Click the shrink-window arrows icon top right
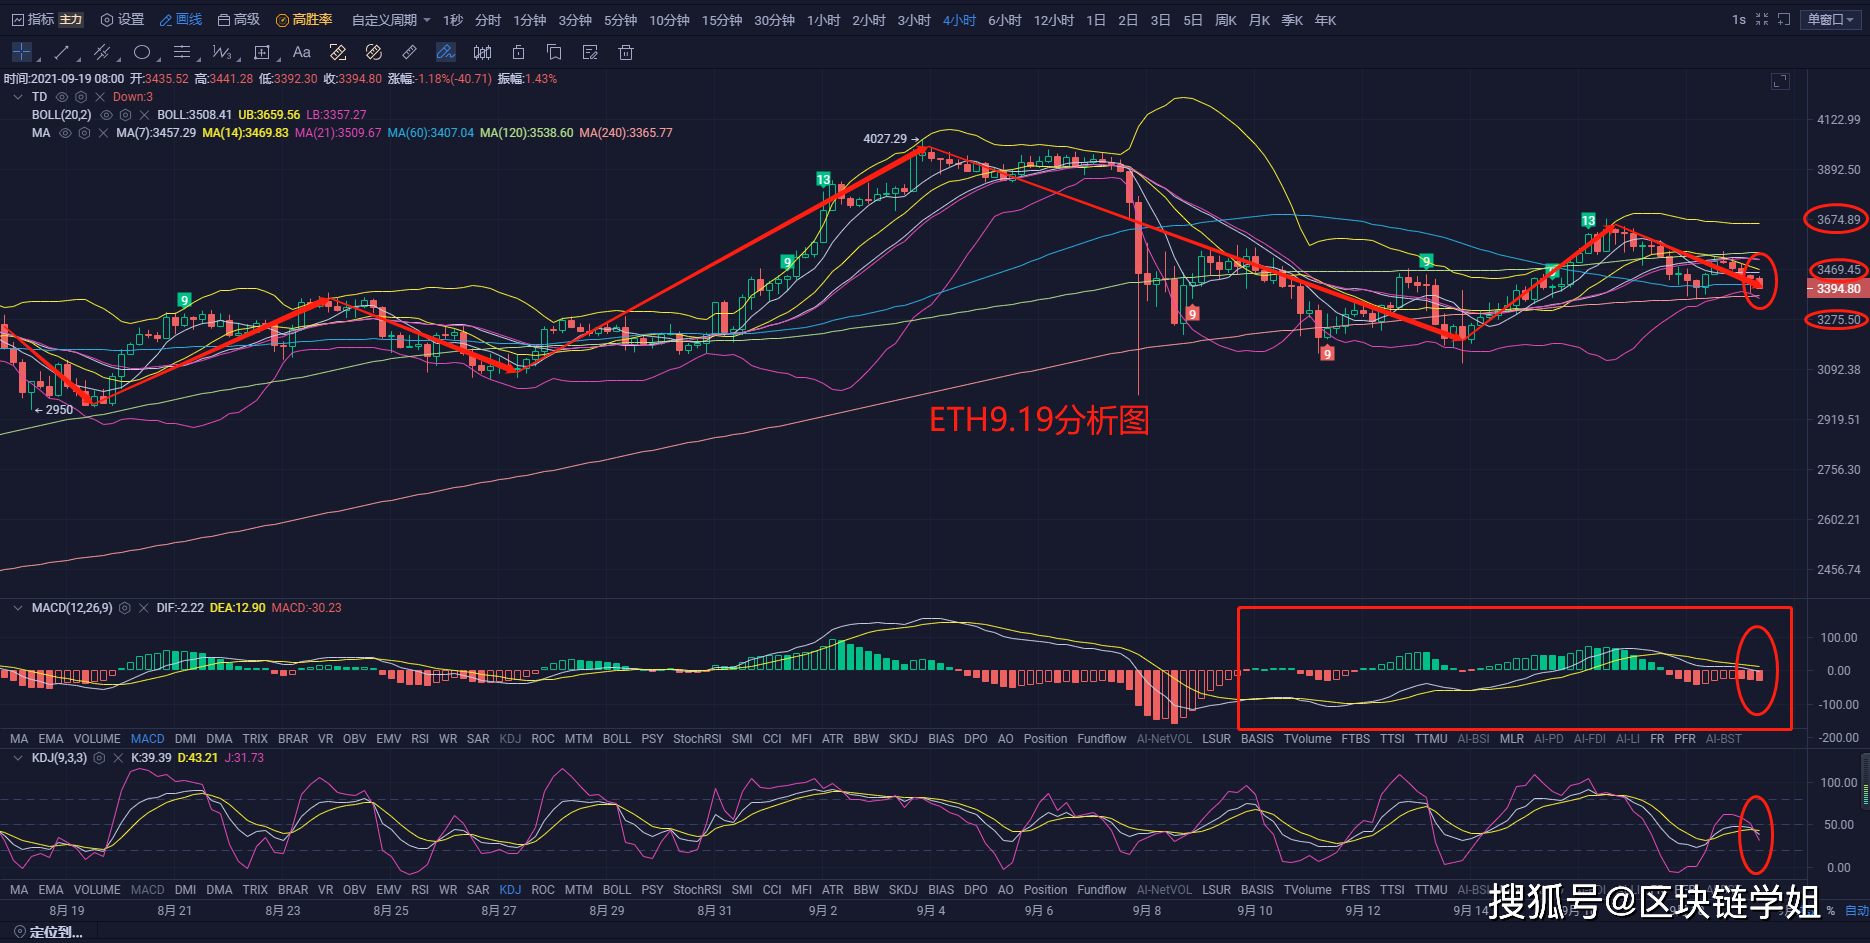This screenshot has width=1870, height=943. point(1762,19)
